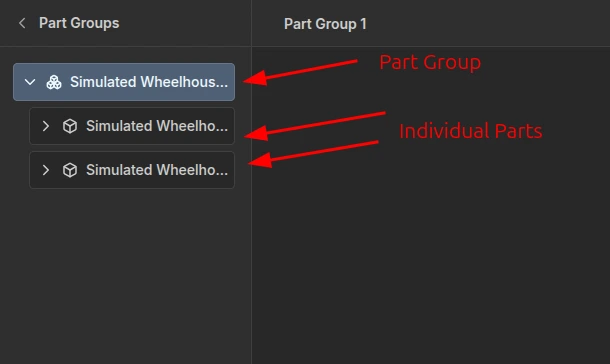Click the red Individual Parts annotation text
Image resolution: width=610 pixels, height=364 pixels.
click(x=471, y=131)
